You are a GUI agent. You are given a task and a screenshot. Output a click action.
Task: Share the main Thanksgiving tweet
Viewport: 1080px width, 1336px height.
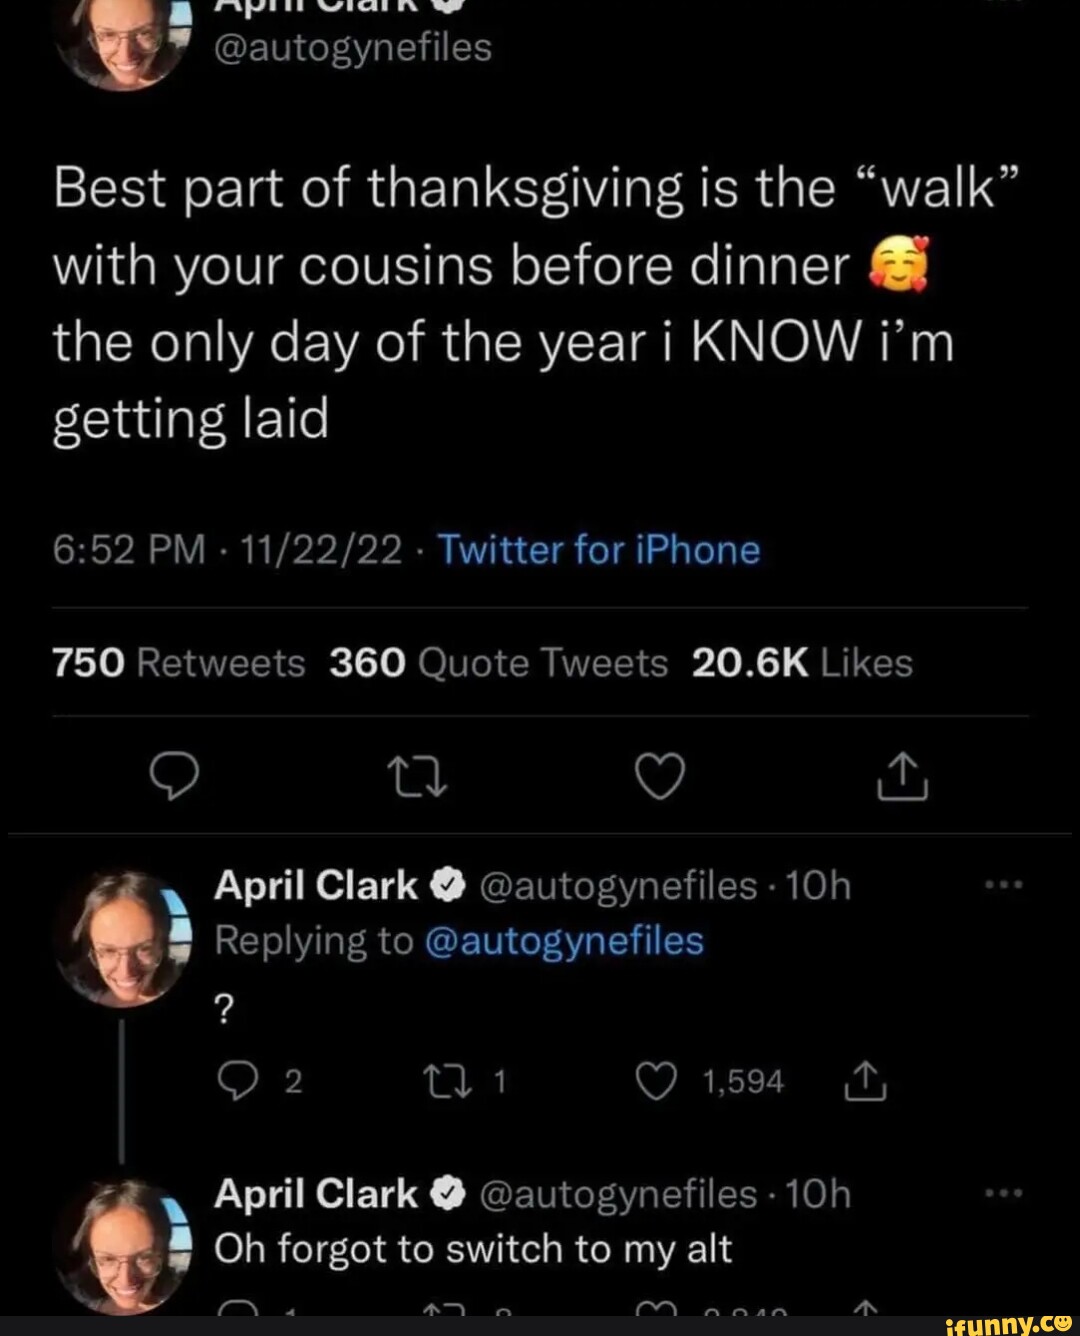[x=902, y=777]
